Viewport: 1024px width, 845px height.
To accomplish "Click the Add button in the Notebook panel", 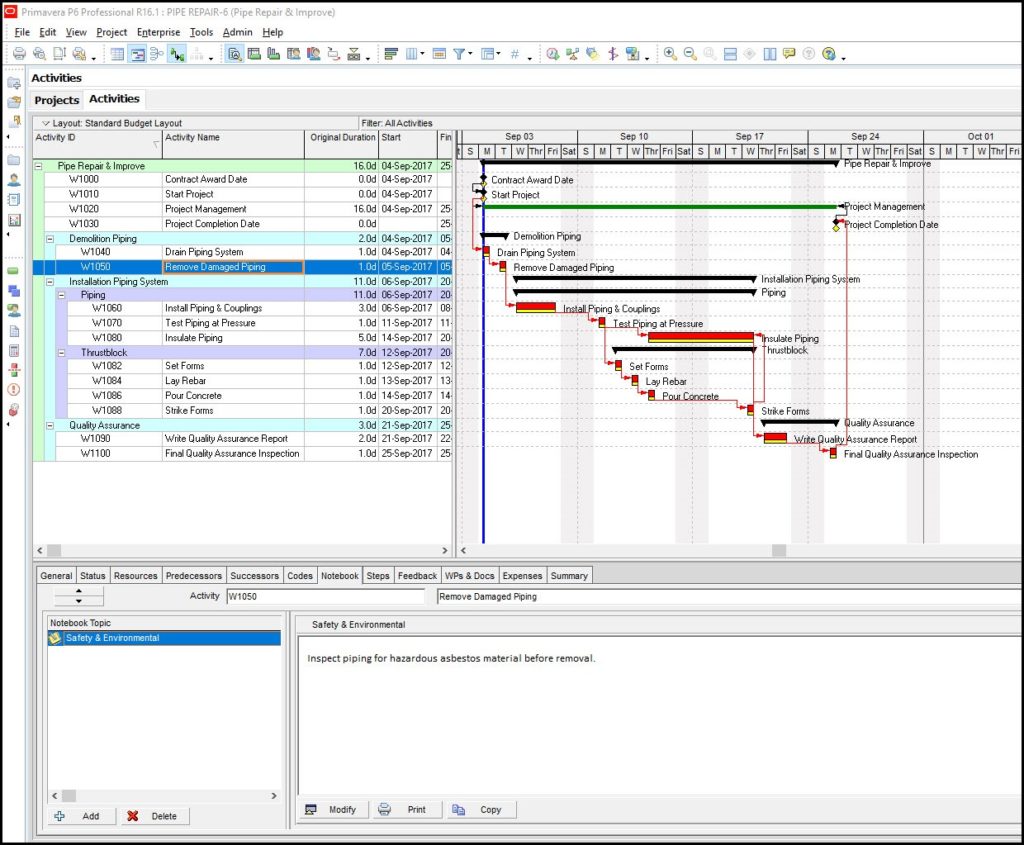I will [x=78, y=816].
